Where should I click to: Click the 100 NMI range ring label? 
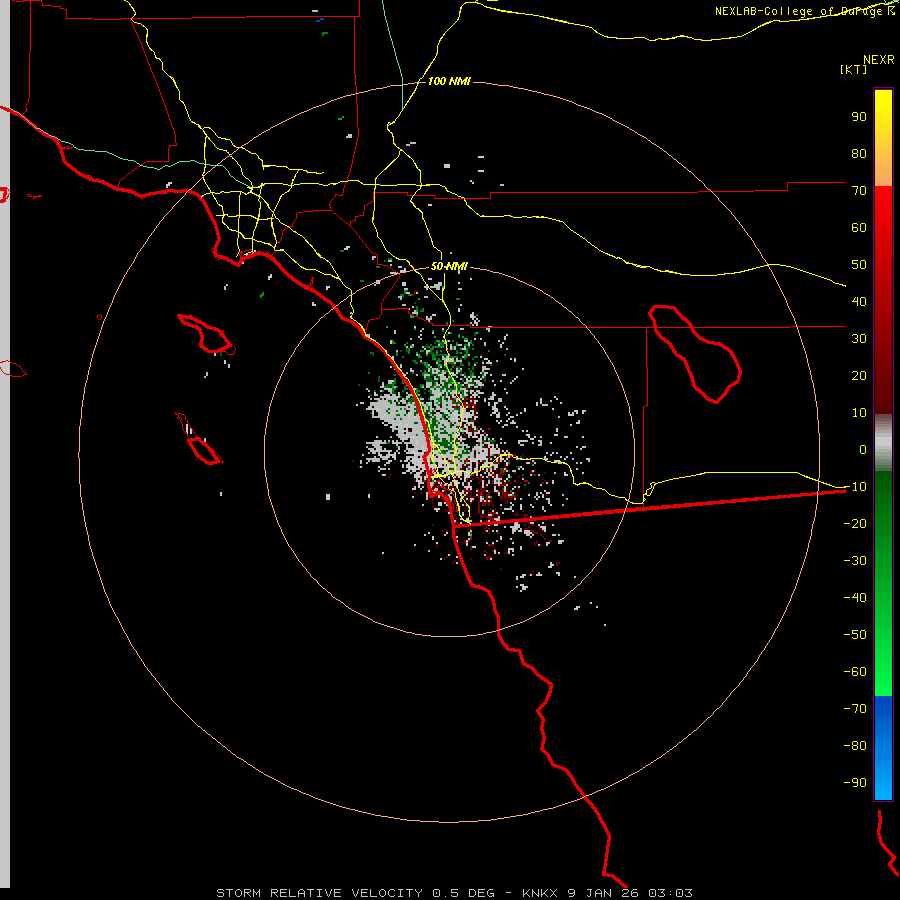pyautogui.click(x=449, y=81)
